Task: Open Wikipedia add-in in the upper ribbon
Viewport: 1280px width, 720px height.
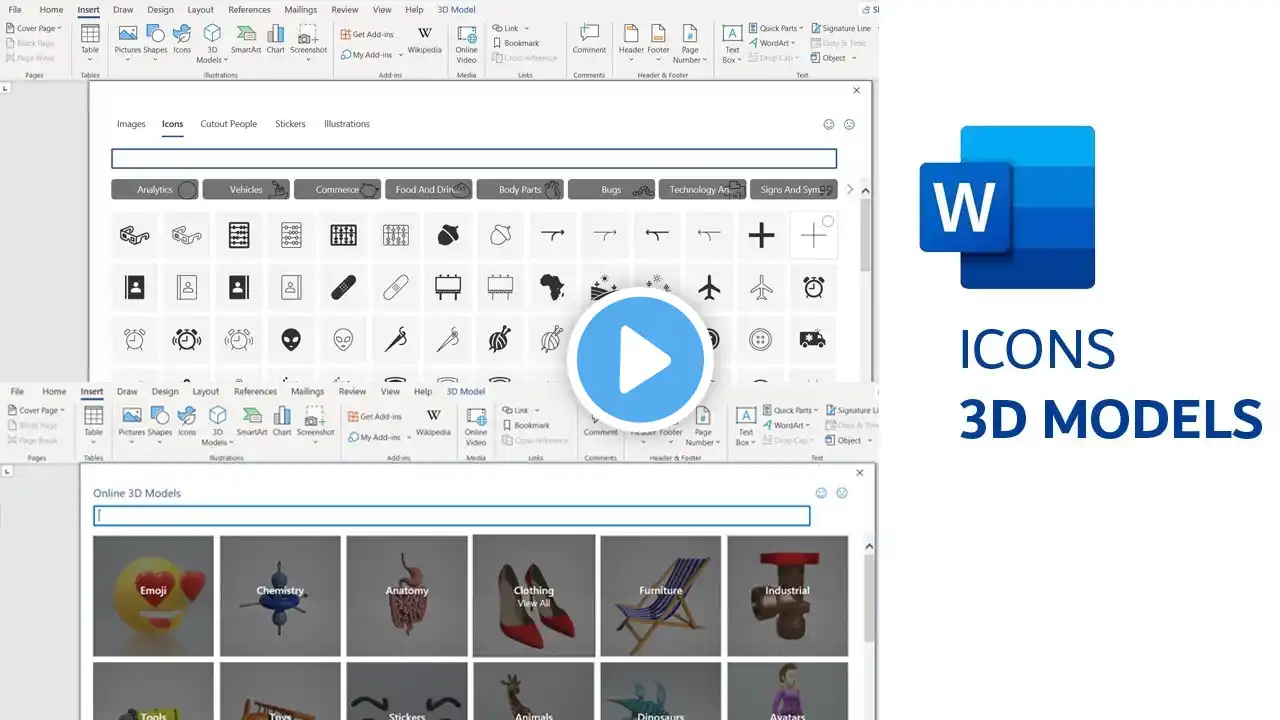Action: [424, 40]
